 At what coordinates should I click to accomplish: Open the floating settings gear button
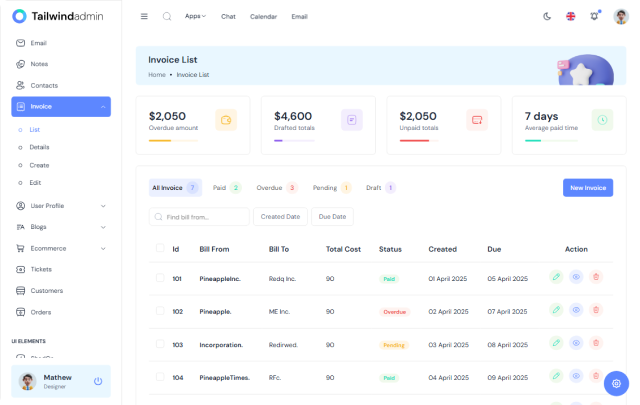616,383
